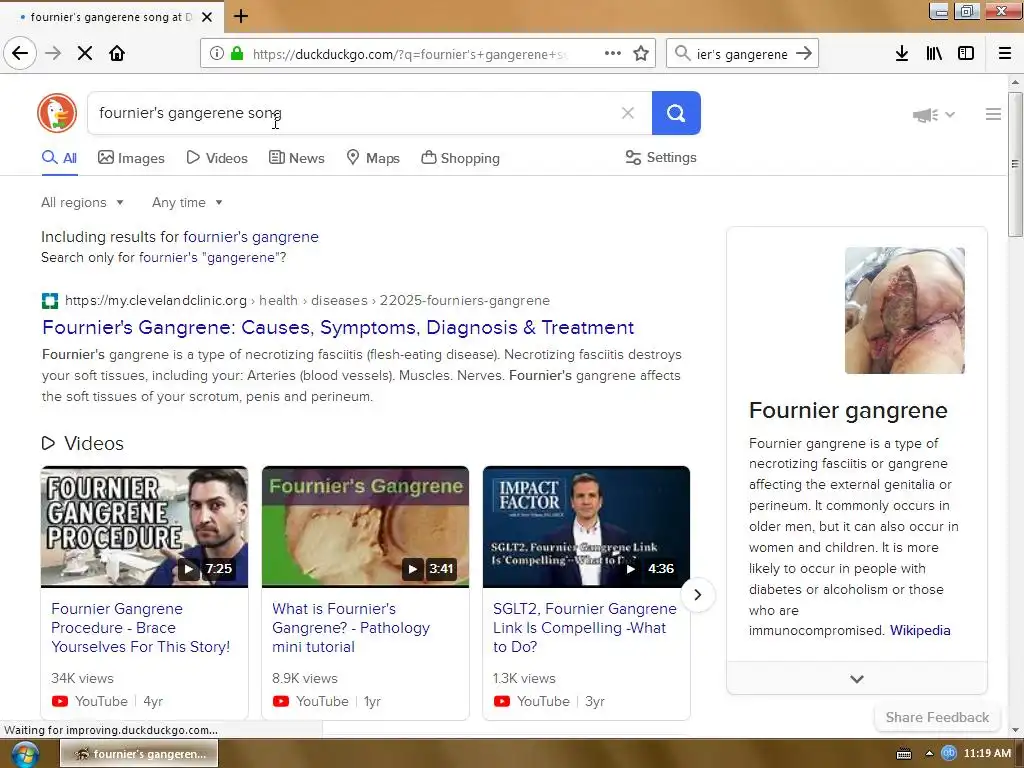
Task: Stop loading the page
Action: [x=85, y=54]
